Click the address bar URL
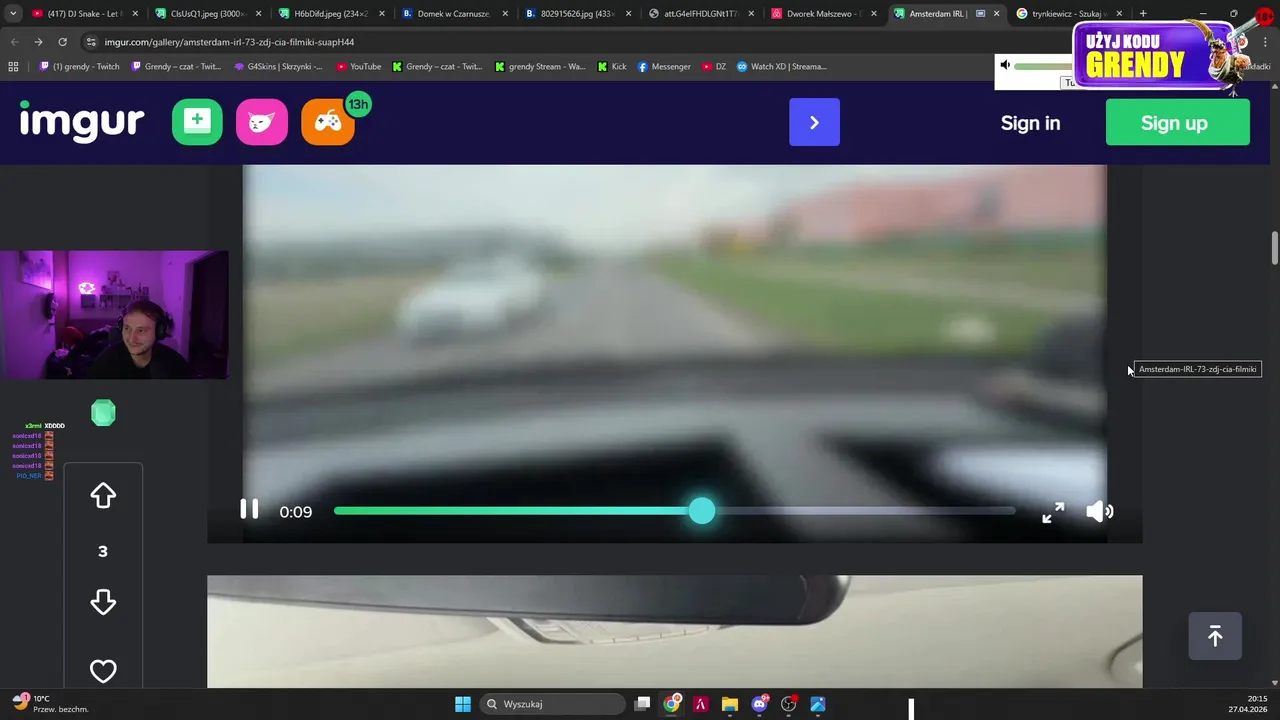This screenshot has width=1280, height=720. pos(229,42)
